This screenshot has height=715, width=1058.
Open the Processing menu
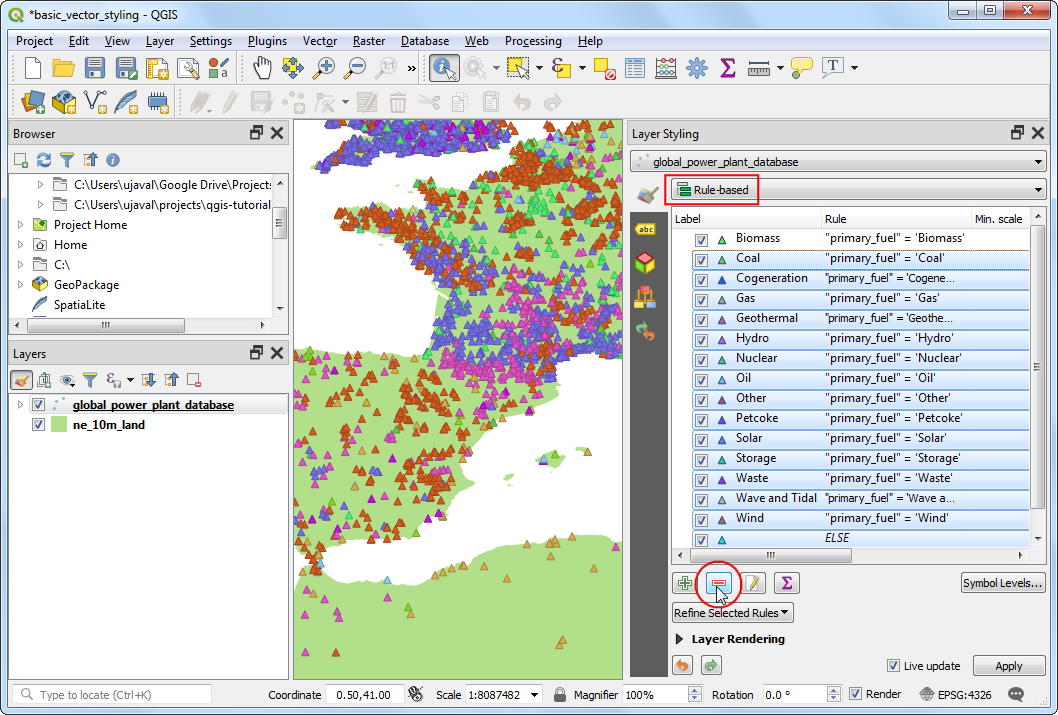pyautogui.click(x=533, y=41)
